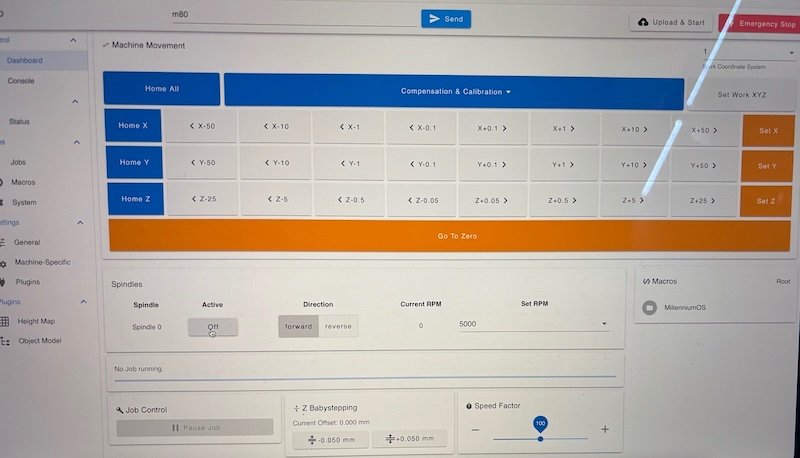
Task: Click the General settings sliders icon
Action: tap(3, 243)
